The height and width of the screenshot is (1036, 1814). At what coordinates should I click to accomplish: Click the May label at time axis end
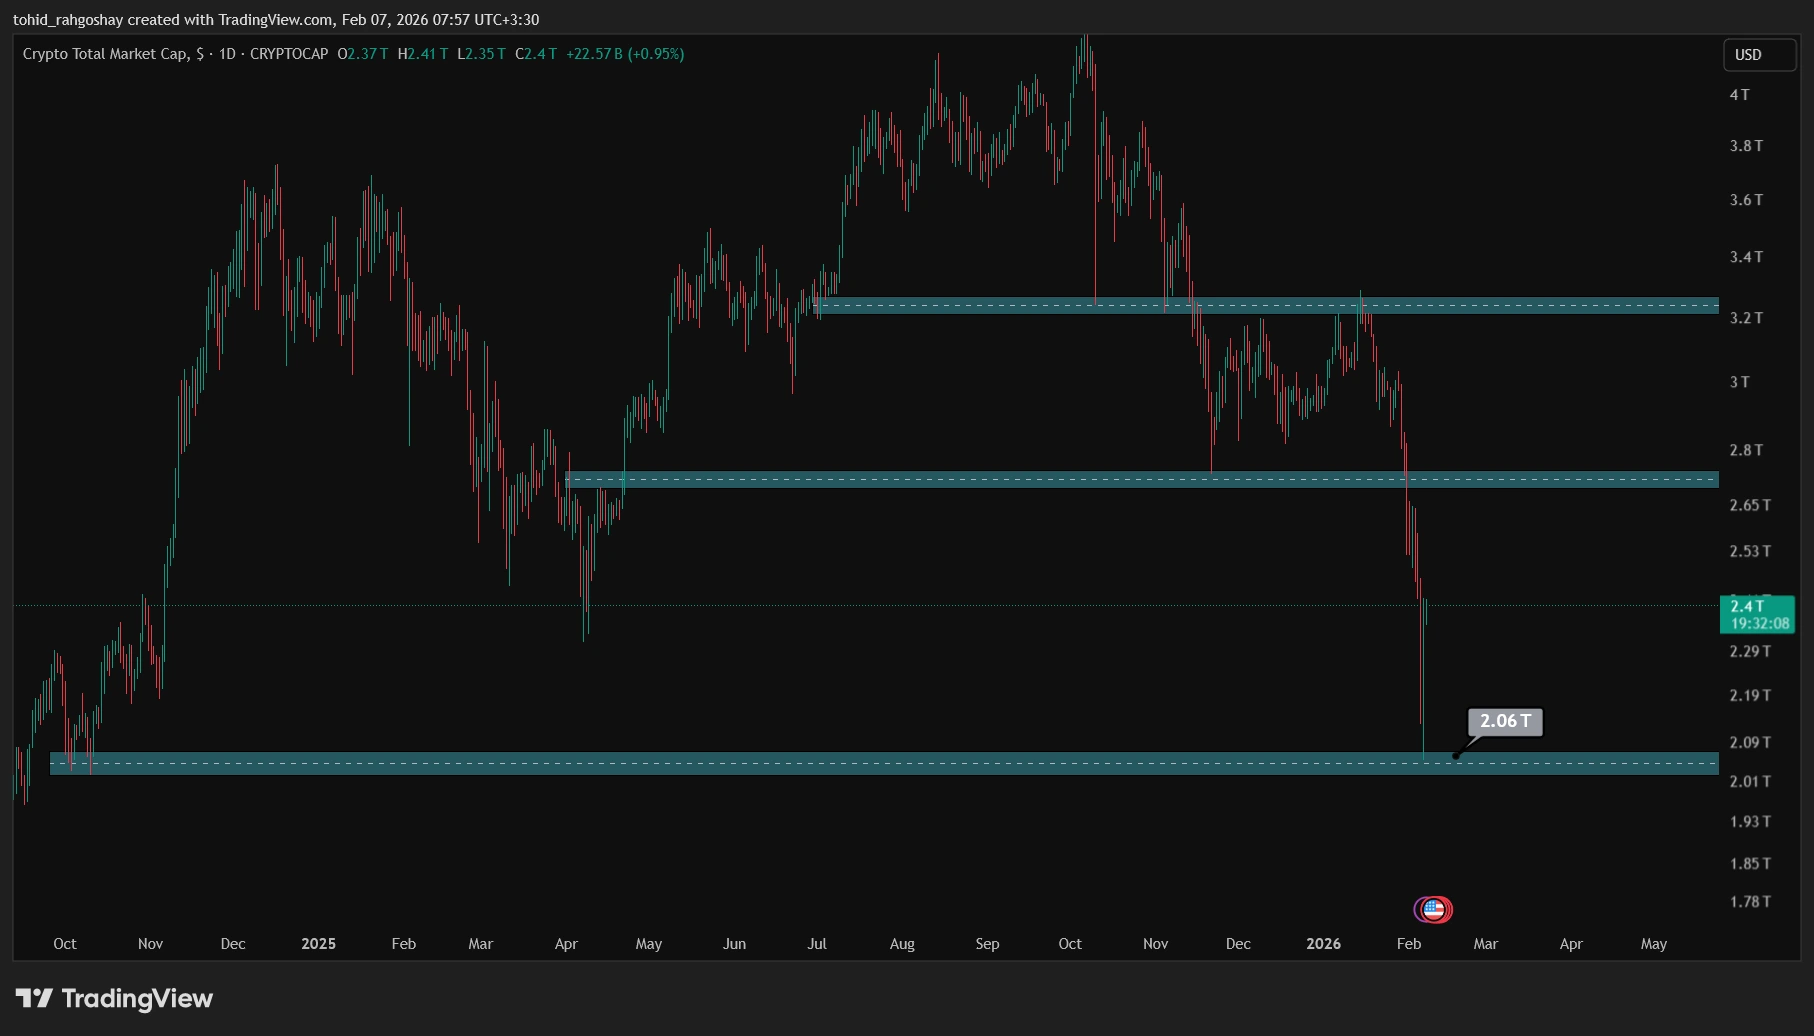click(x=1653, y=944)
